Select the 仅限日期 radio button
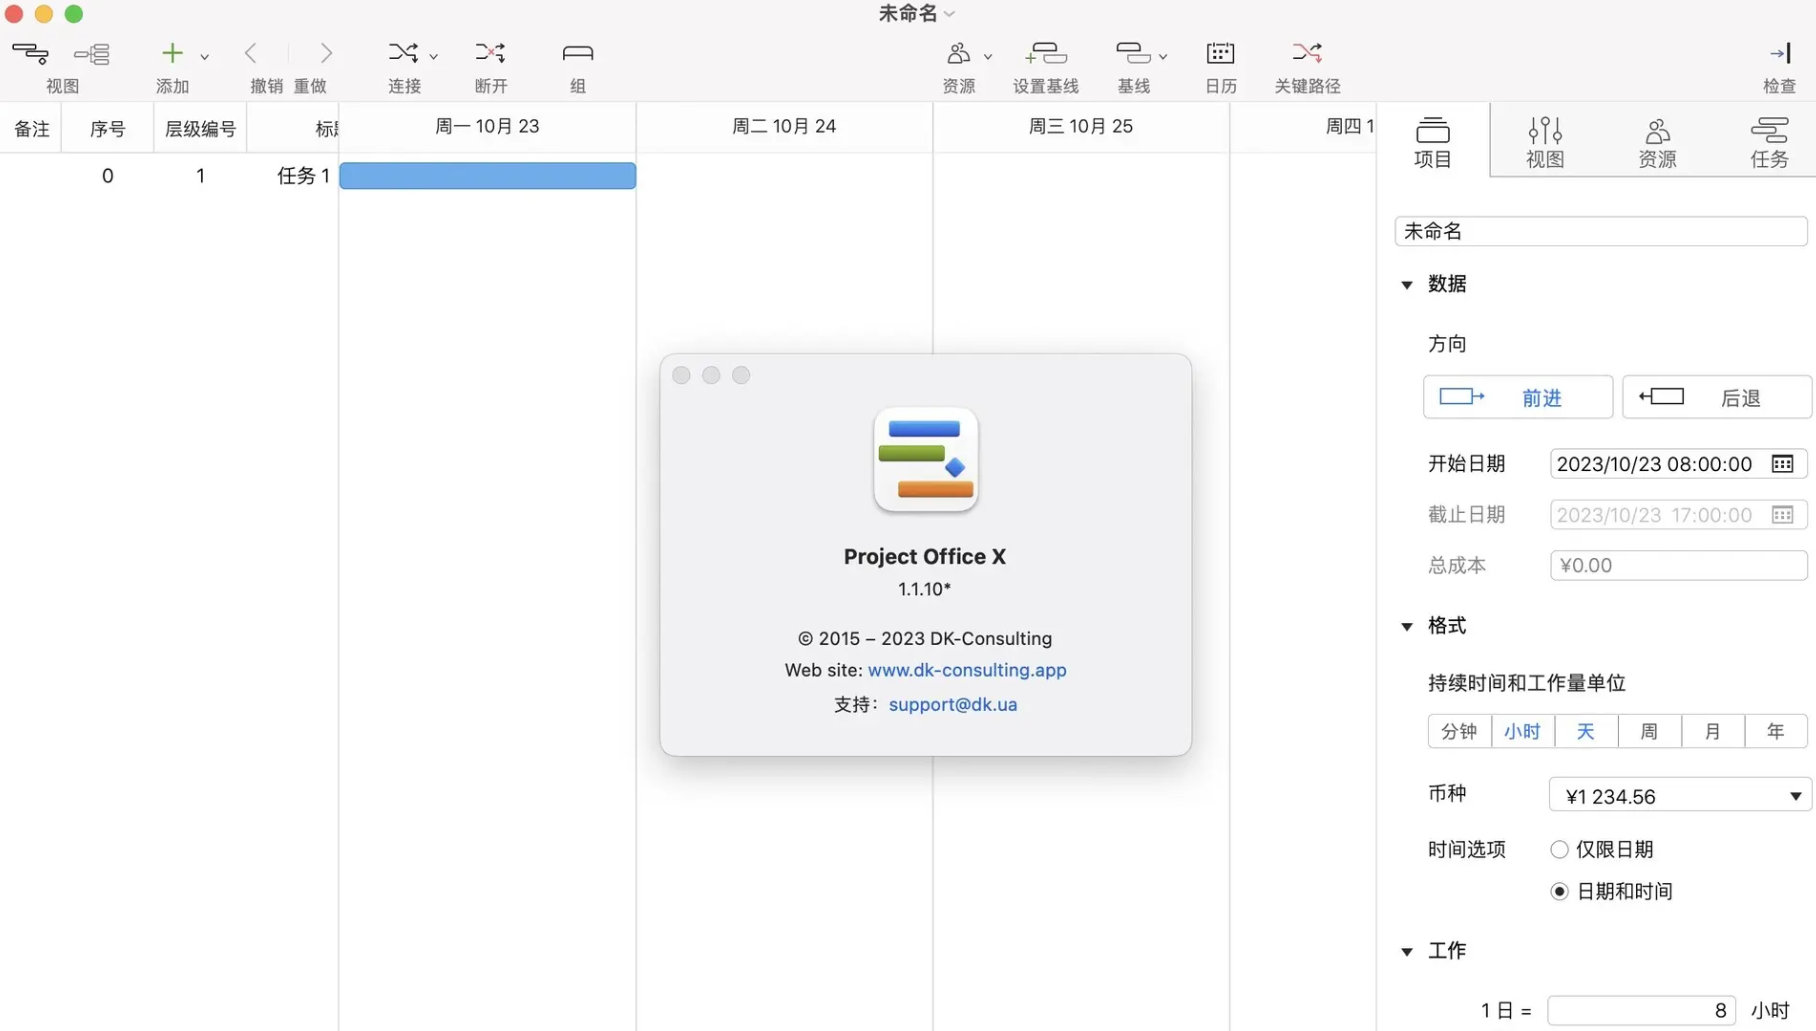Viewport: 1816px width, 1031px height. 1560,848
